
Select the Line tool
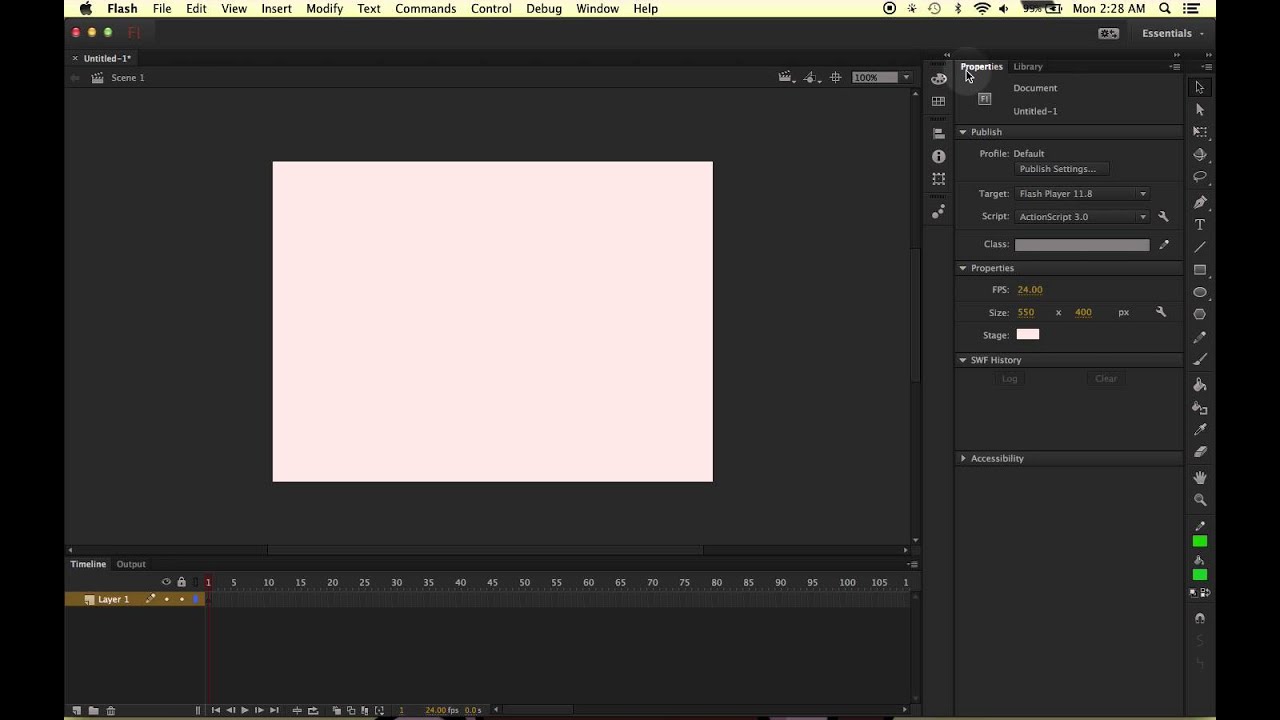[x=1200, y=246]
